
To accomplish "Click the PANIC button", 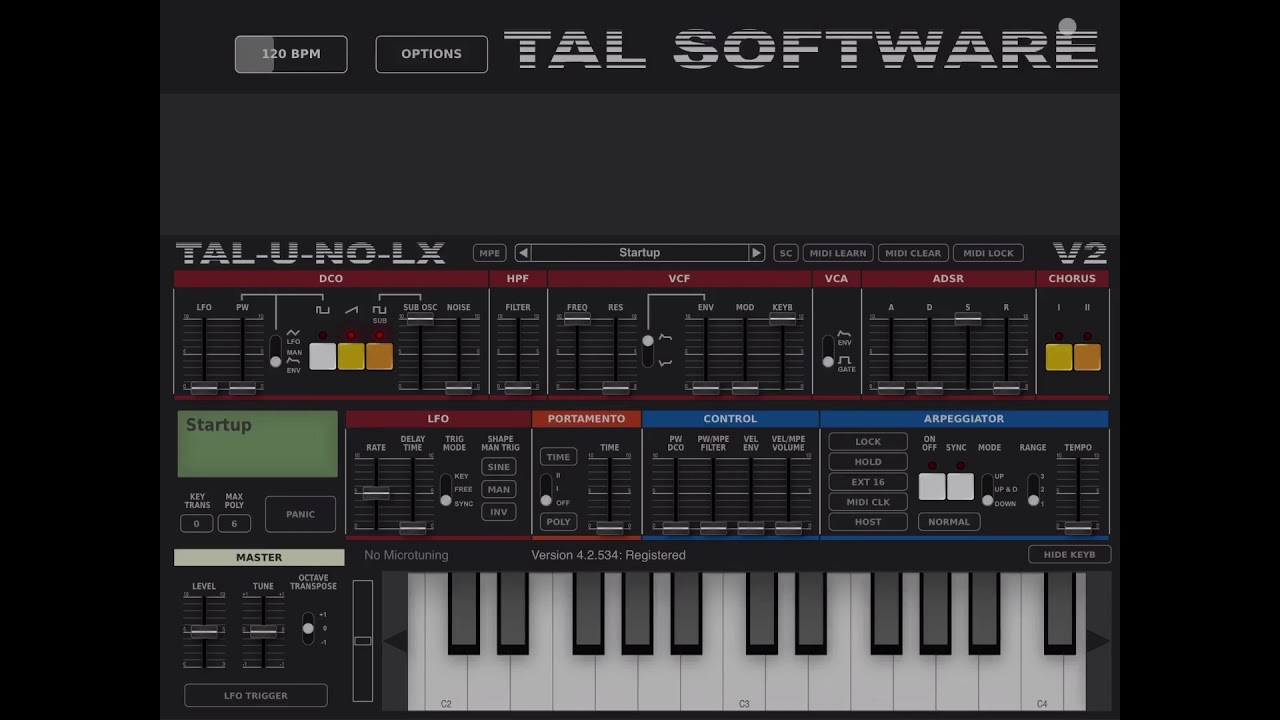I will coord(300,514).
